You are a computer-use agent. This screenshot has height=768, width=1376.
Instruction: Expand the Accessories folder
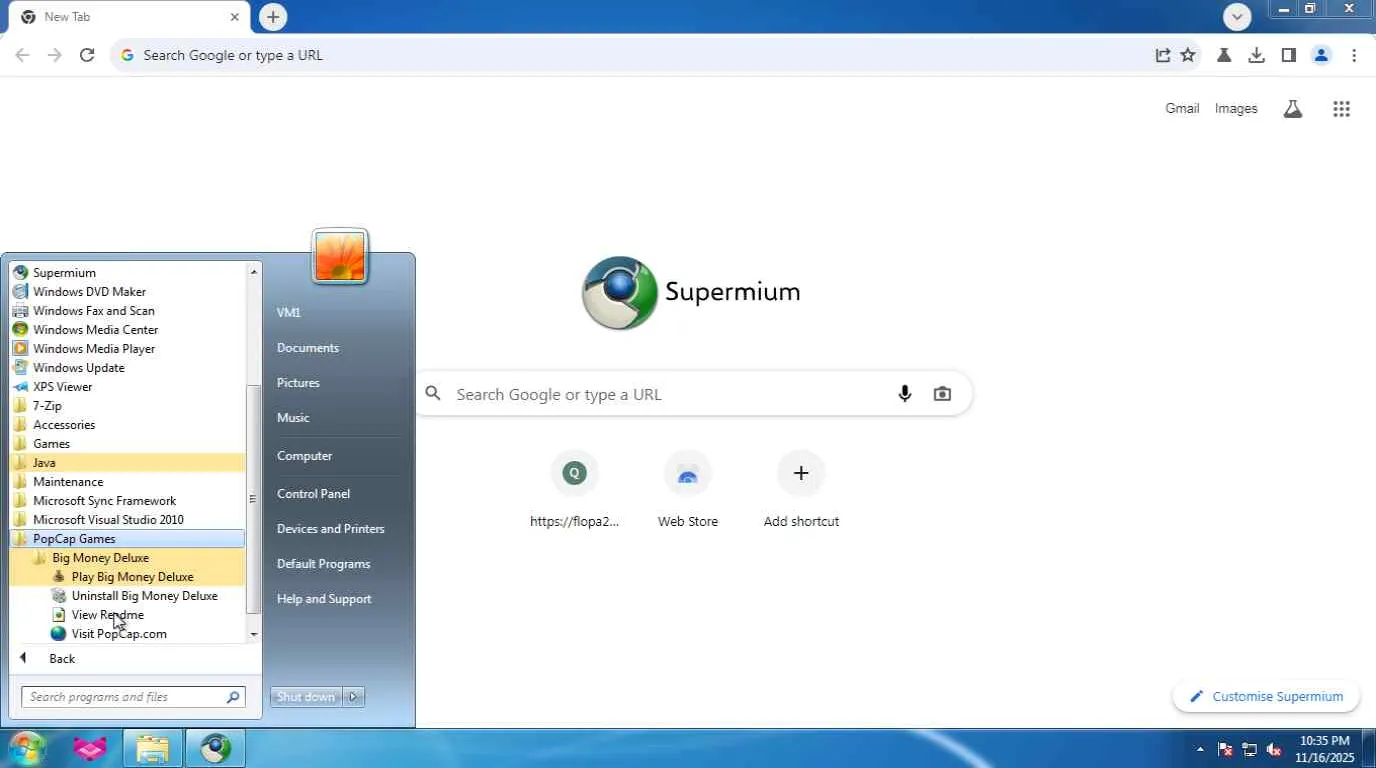coord(127,425)
